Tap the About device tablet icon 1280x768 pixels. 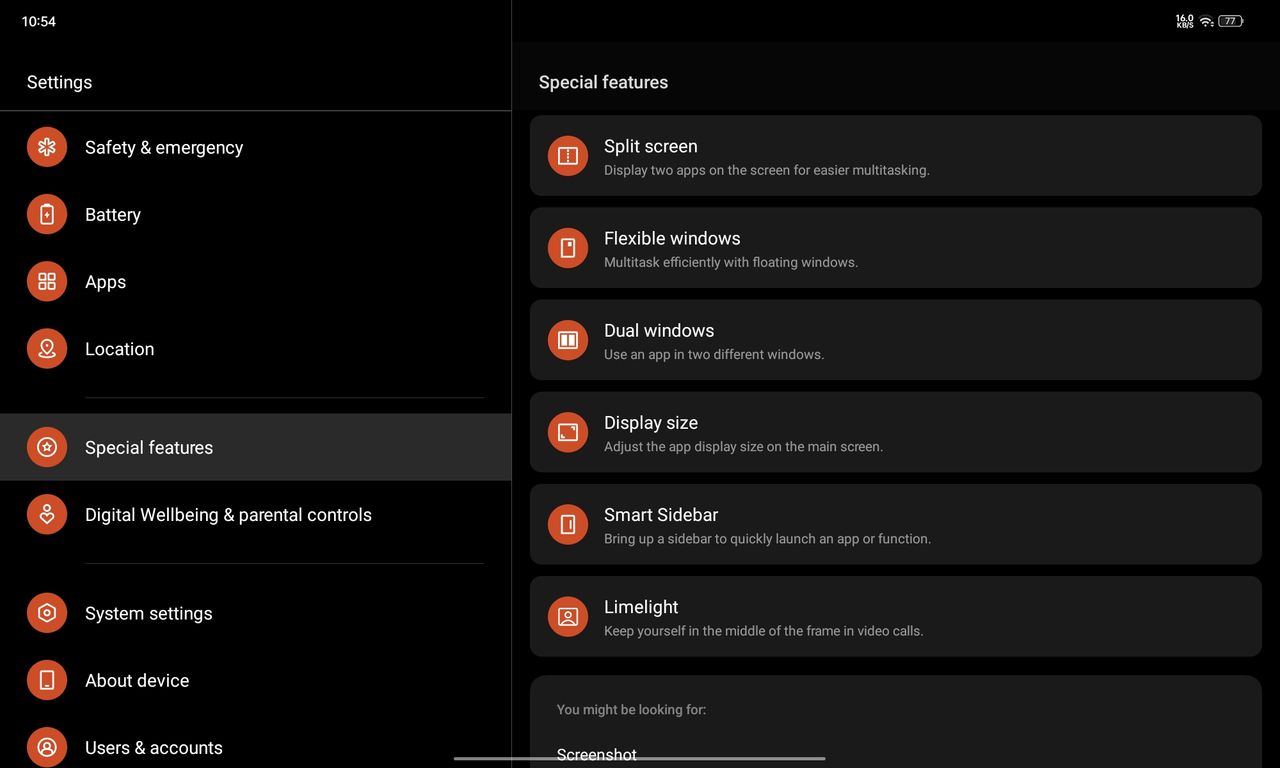(47, 680)
